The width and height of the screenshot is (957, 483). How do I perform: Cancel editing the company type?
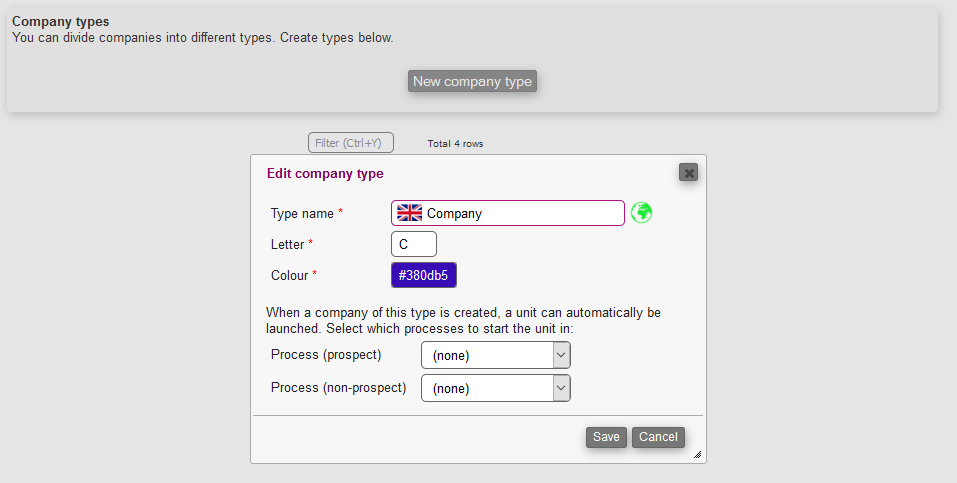coord(658,437)
